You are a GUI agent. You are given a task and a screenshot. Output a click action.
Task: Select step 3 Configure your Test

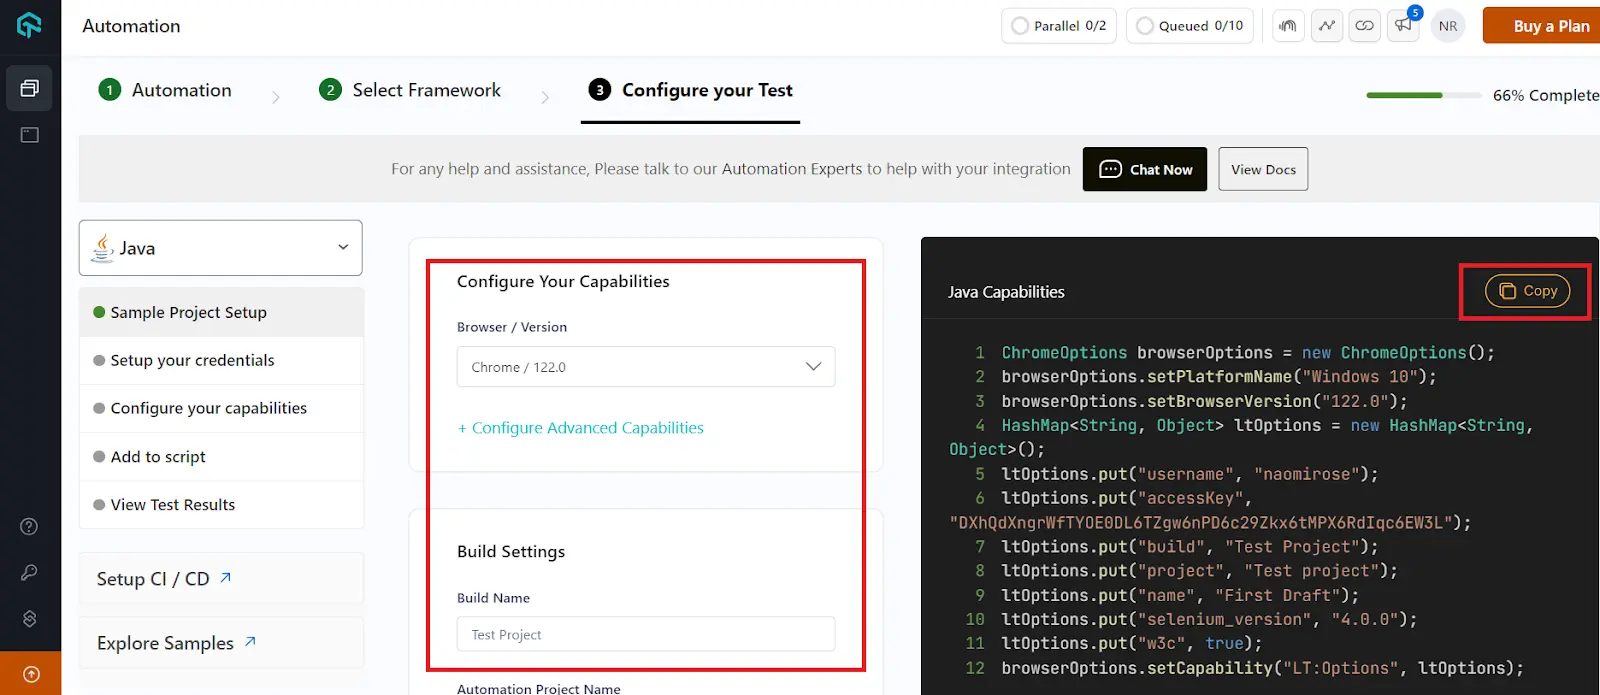690,90
